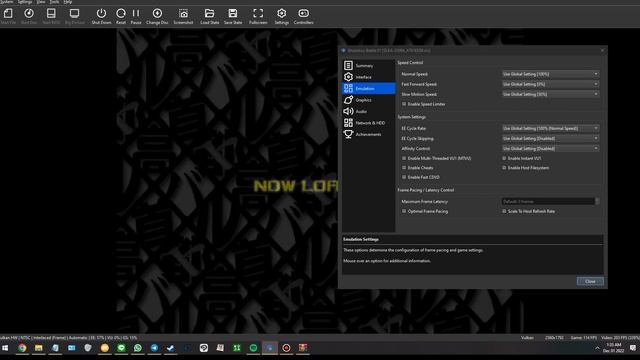Toggle Optimal Frame Pacing checkbox
The width and height of the screenshot is (640, 360).
pyautogui.click(x=404, y=211)
